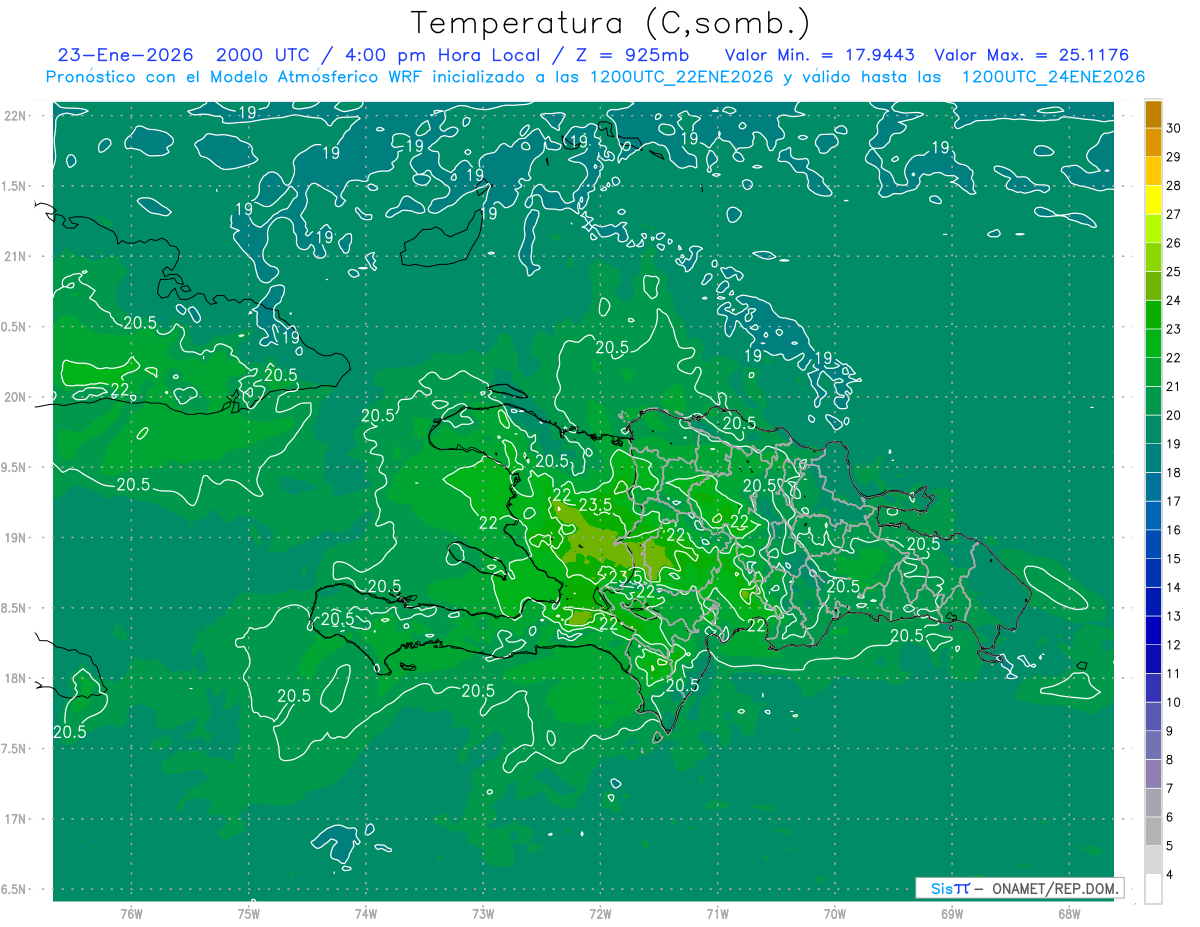Click the "75W" longitude axis label
1200x927 pixels.
point(249,913)
